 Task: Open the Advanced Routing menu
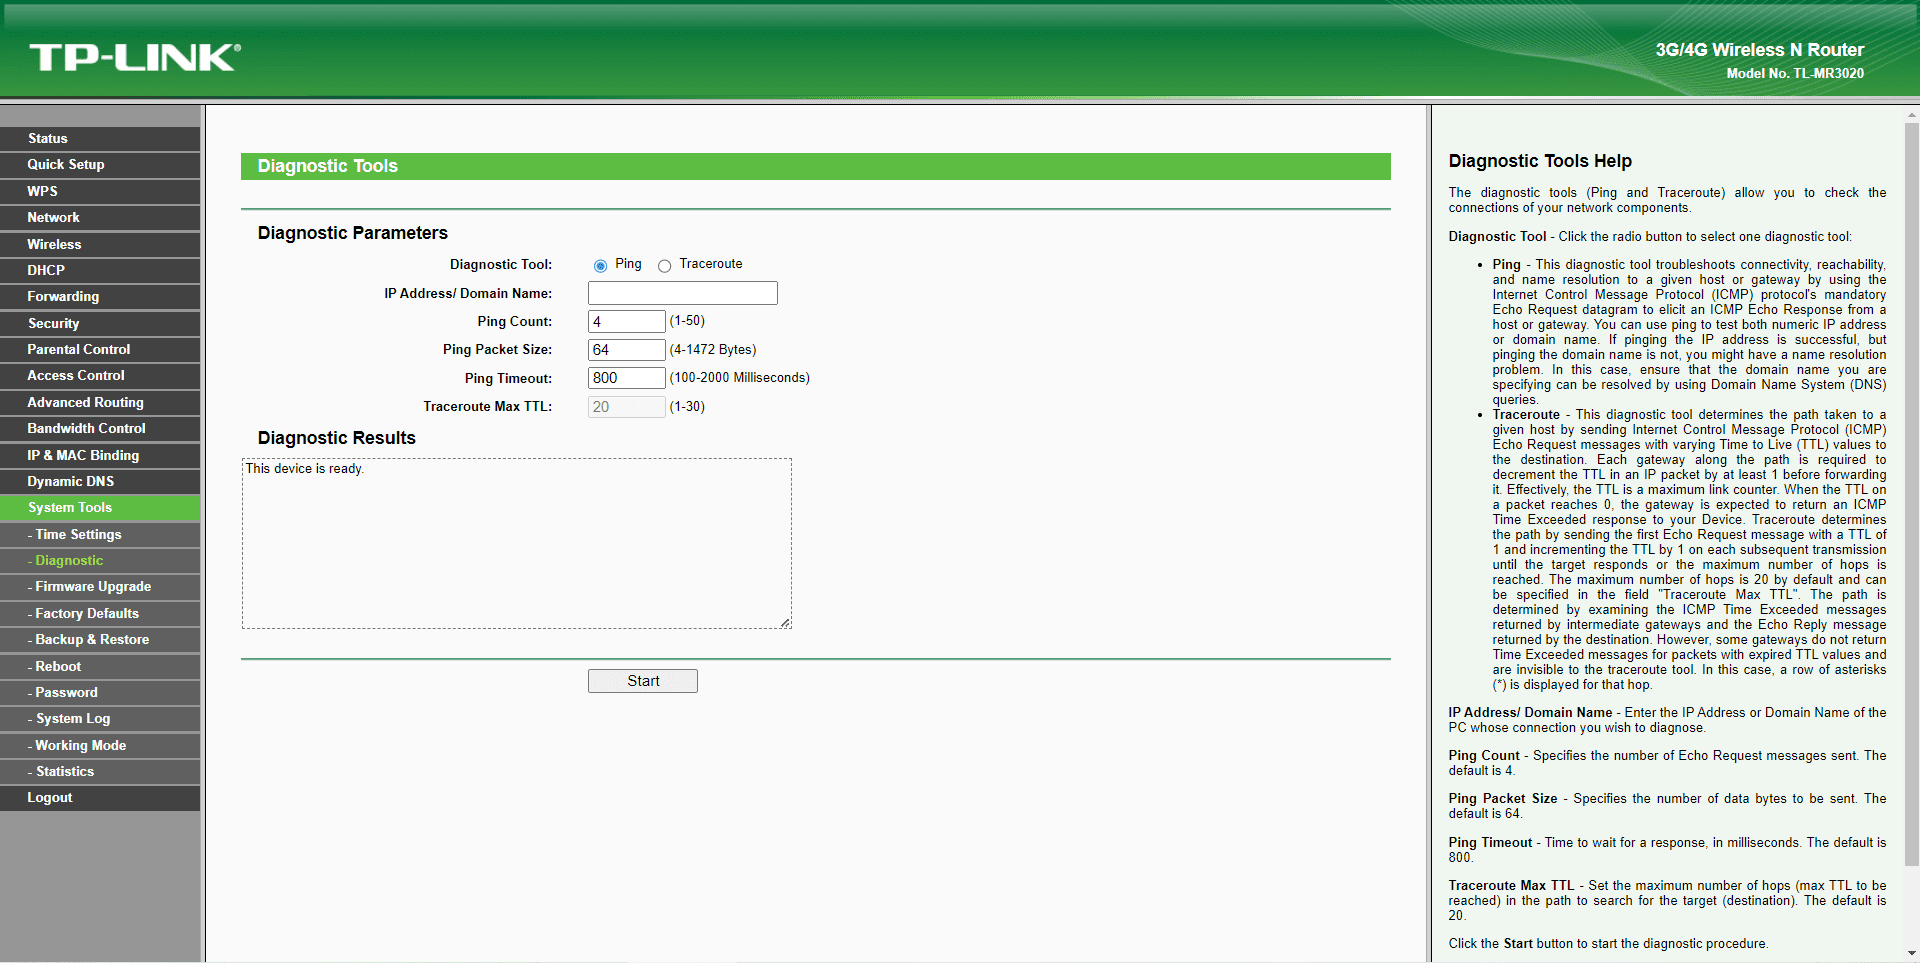coord(100,402)
